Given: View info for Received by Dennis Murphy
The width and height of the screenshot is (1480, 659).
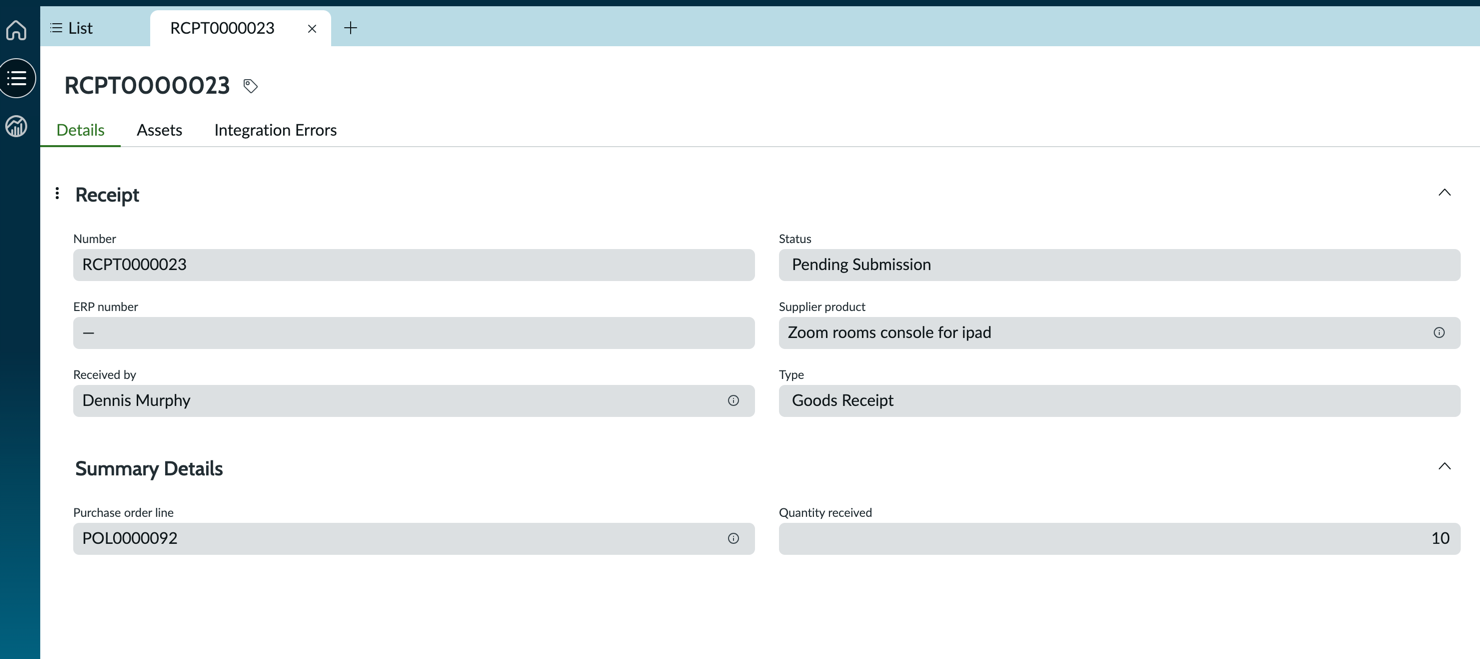Looking at the screenshot, I should coord(733,401).
